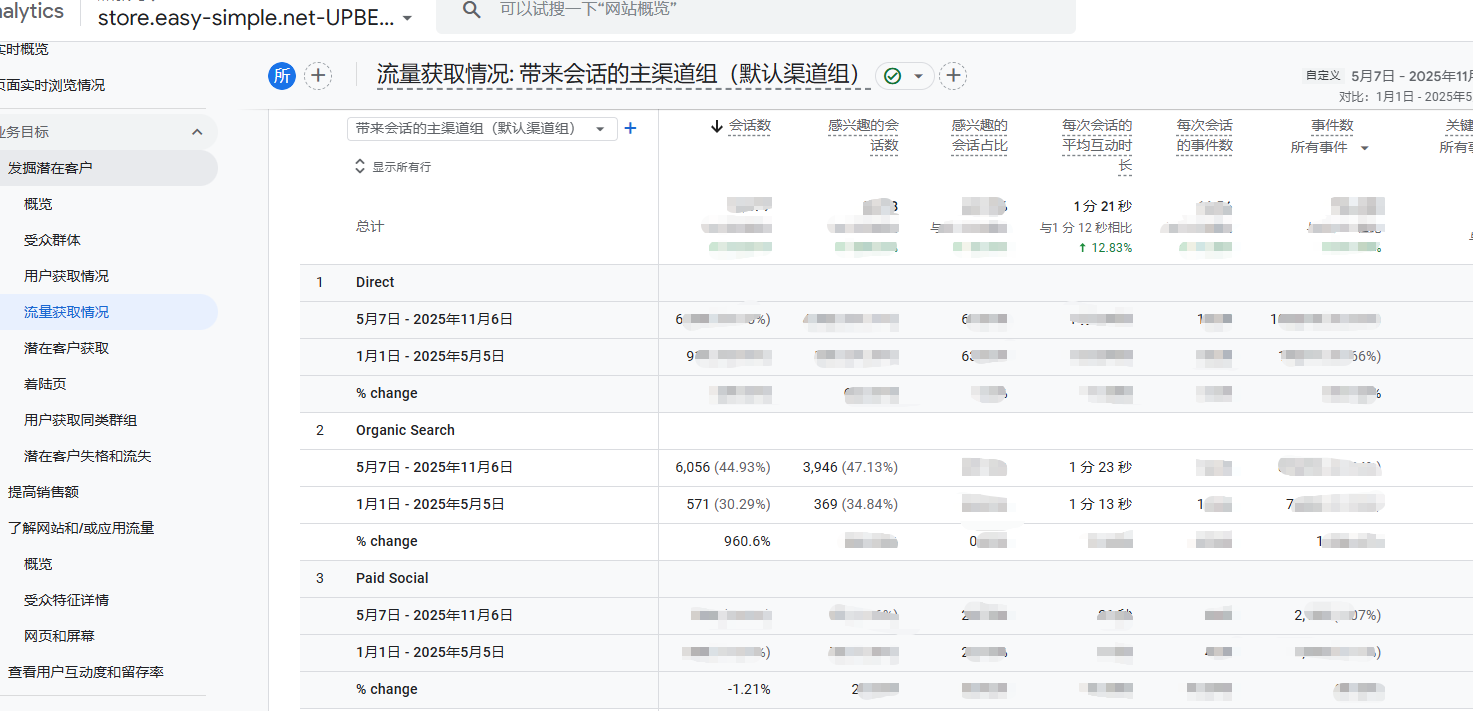Add a comparison with the dashed plus icon
The width and height of the screenshot is (1473, 711).
(x=318, y=76)
